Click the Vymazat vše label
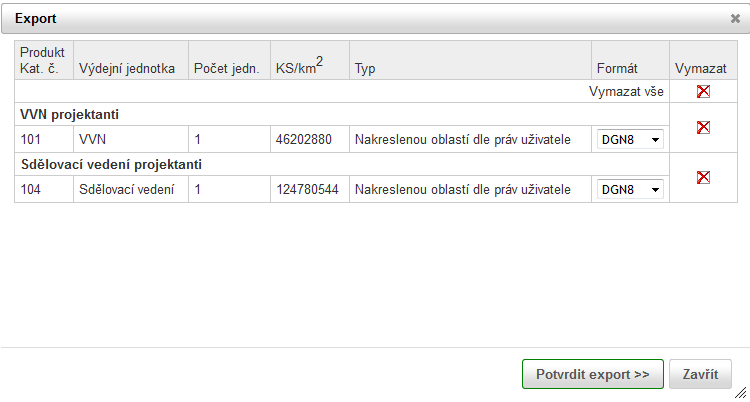The image size is (750, 402). [626, 91]
